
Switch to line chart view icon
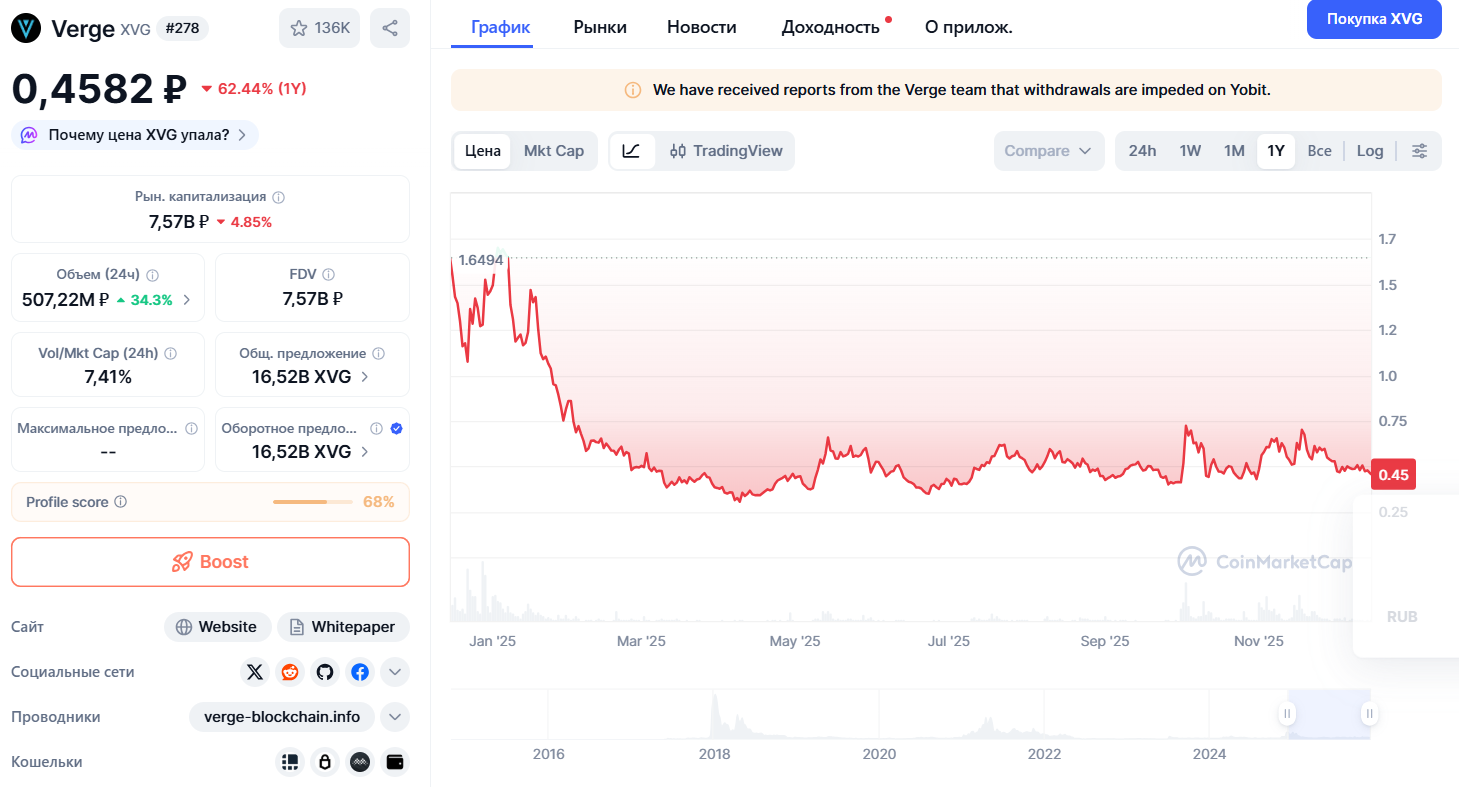click(631, 151)
